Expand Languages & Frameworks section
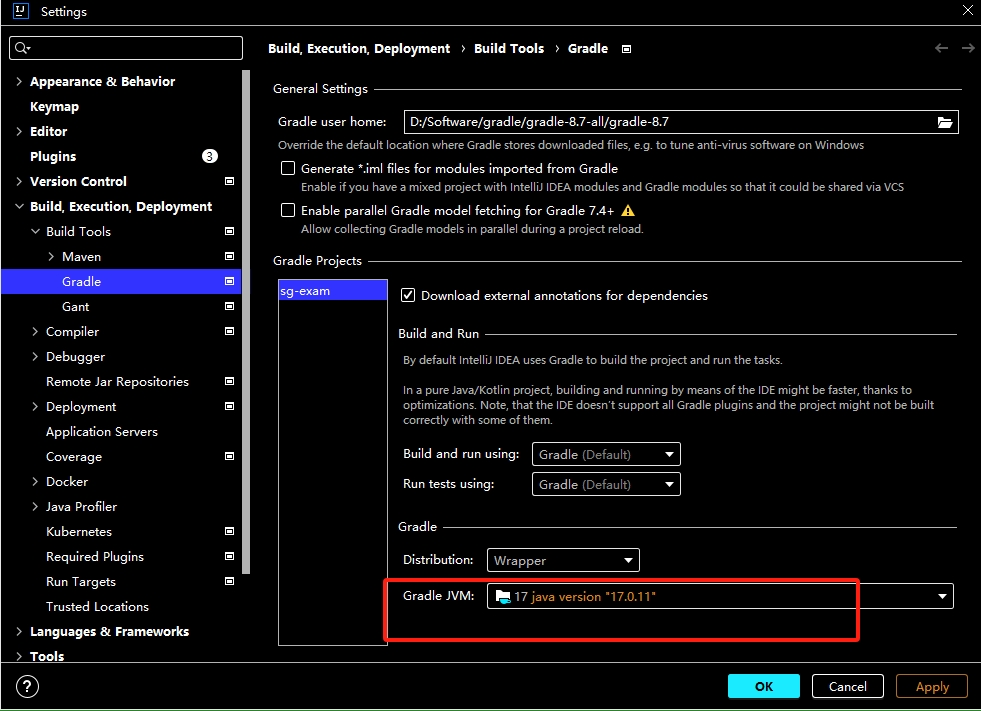Image resolution: width=981 pixels, height=711 pixels. click(19, 632)
